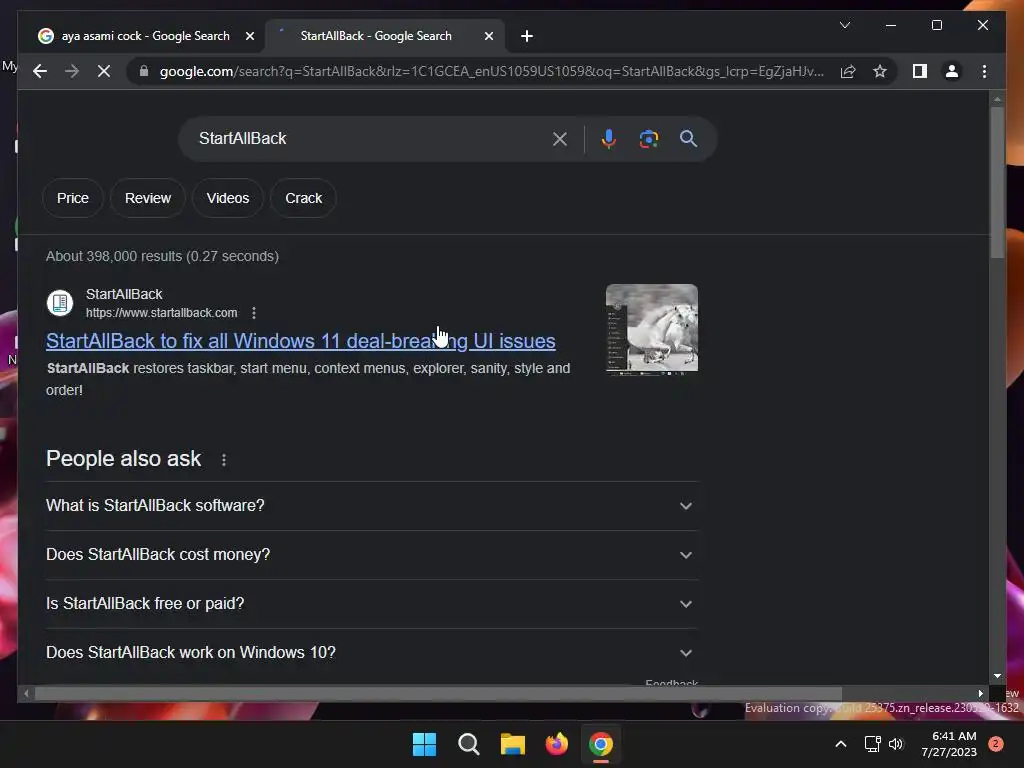Click 'About 398,000 results' stats text

click(162, 256)
